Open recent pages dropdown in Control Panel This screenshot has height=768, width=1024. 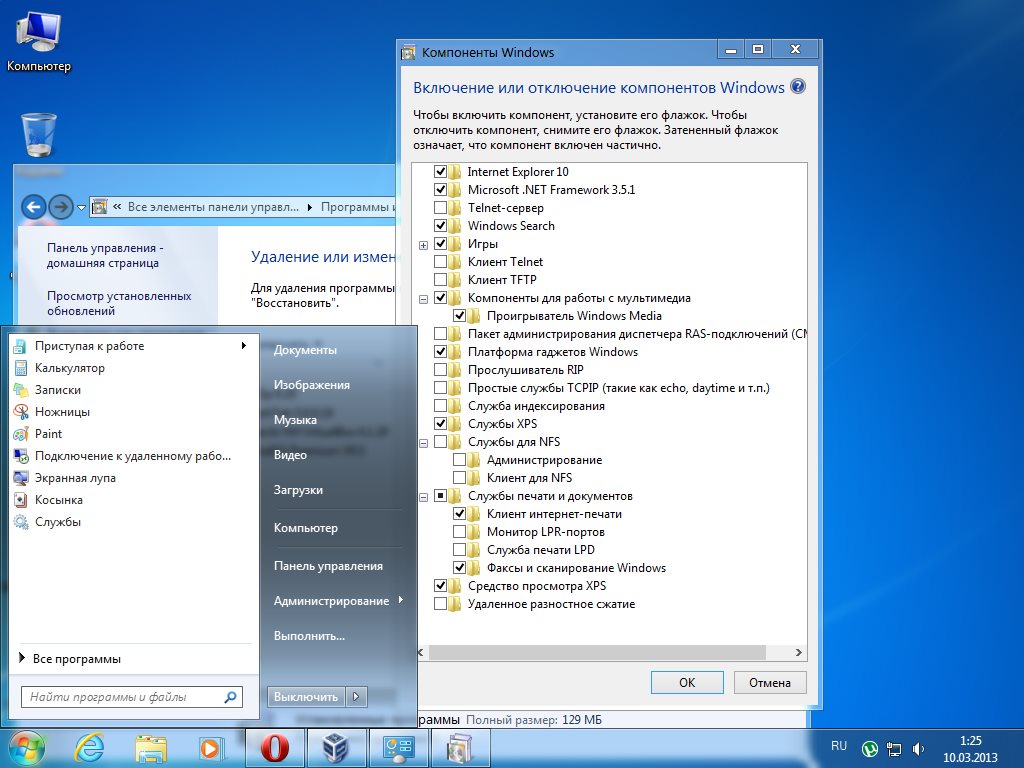[81, 208]
